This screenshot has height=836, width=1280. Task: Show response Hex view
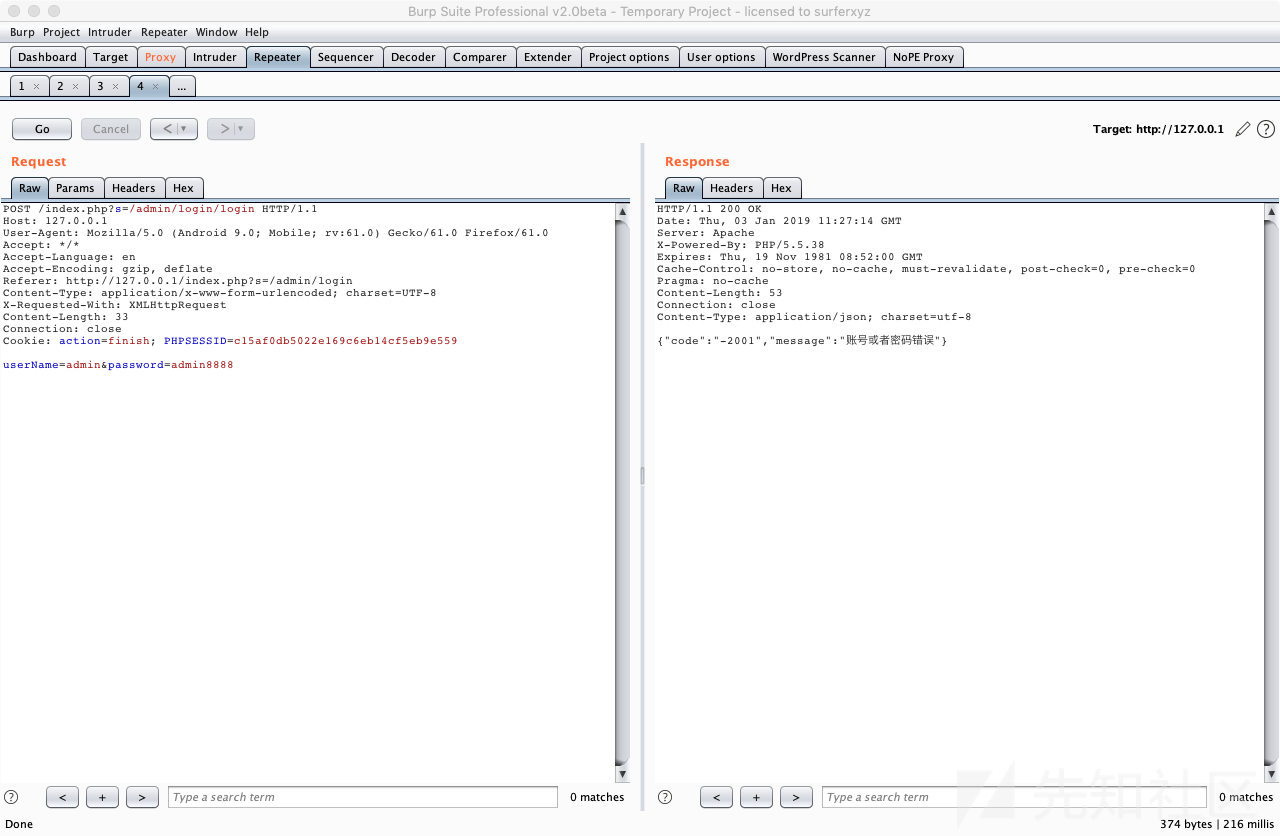[x=781, y=188]
